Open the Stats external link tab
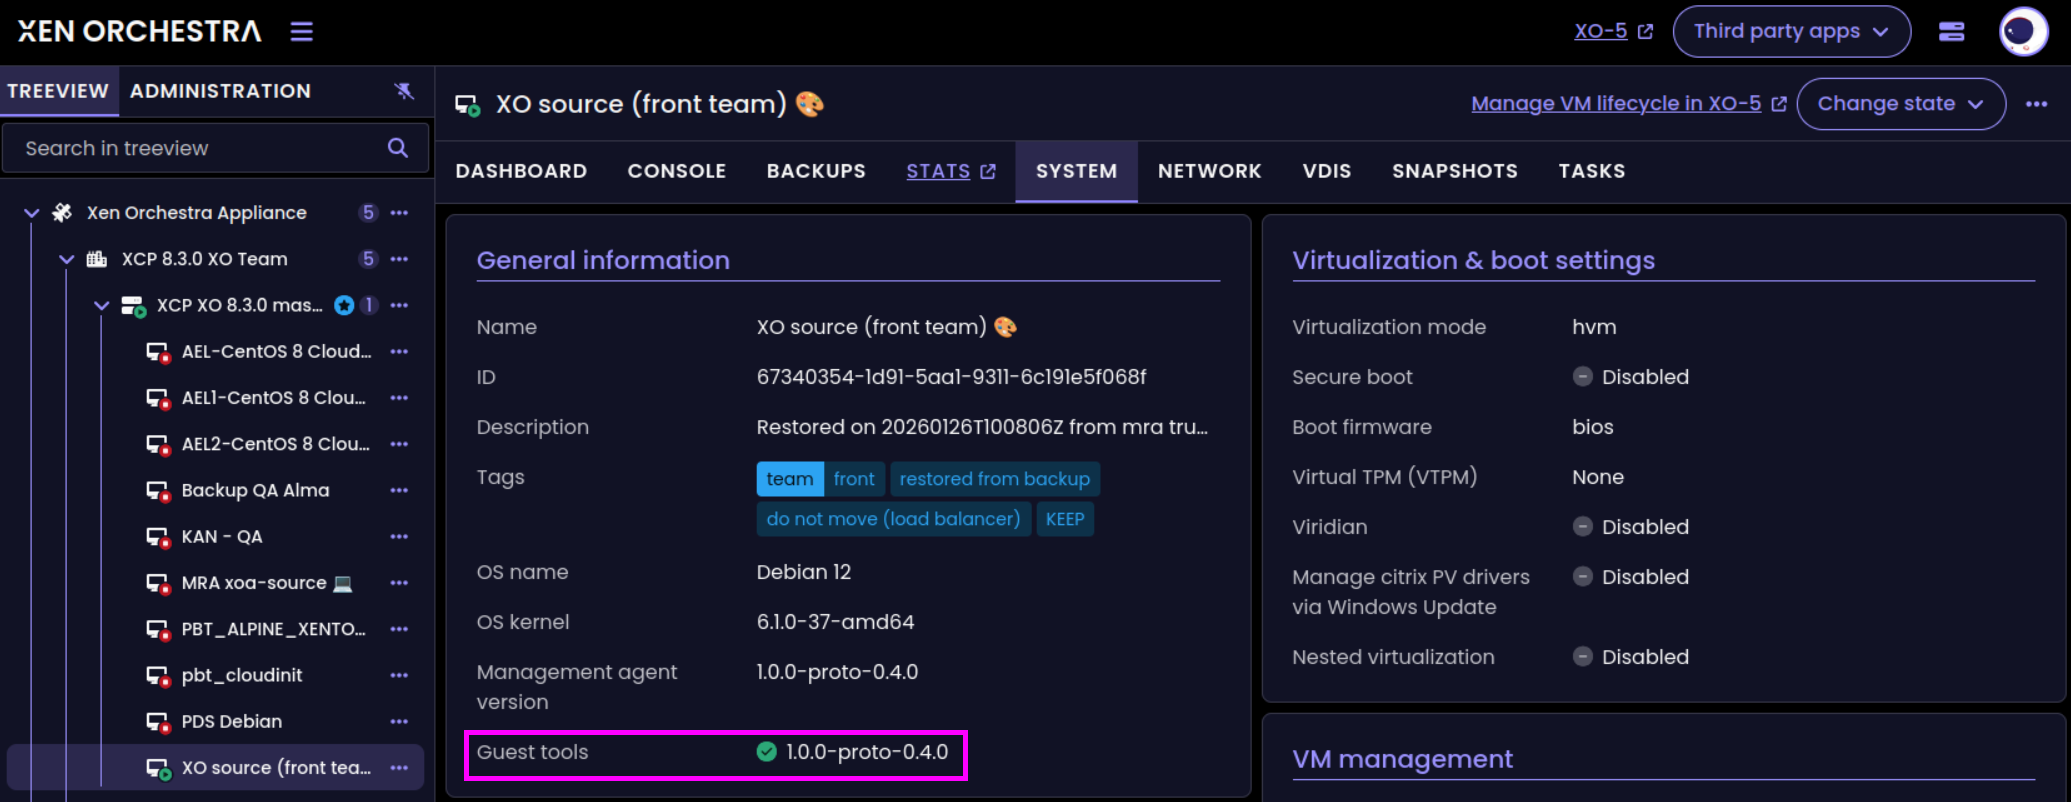Image resolution: width=2071 pixels, height=802 pixels. tap(950, 171)
